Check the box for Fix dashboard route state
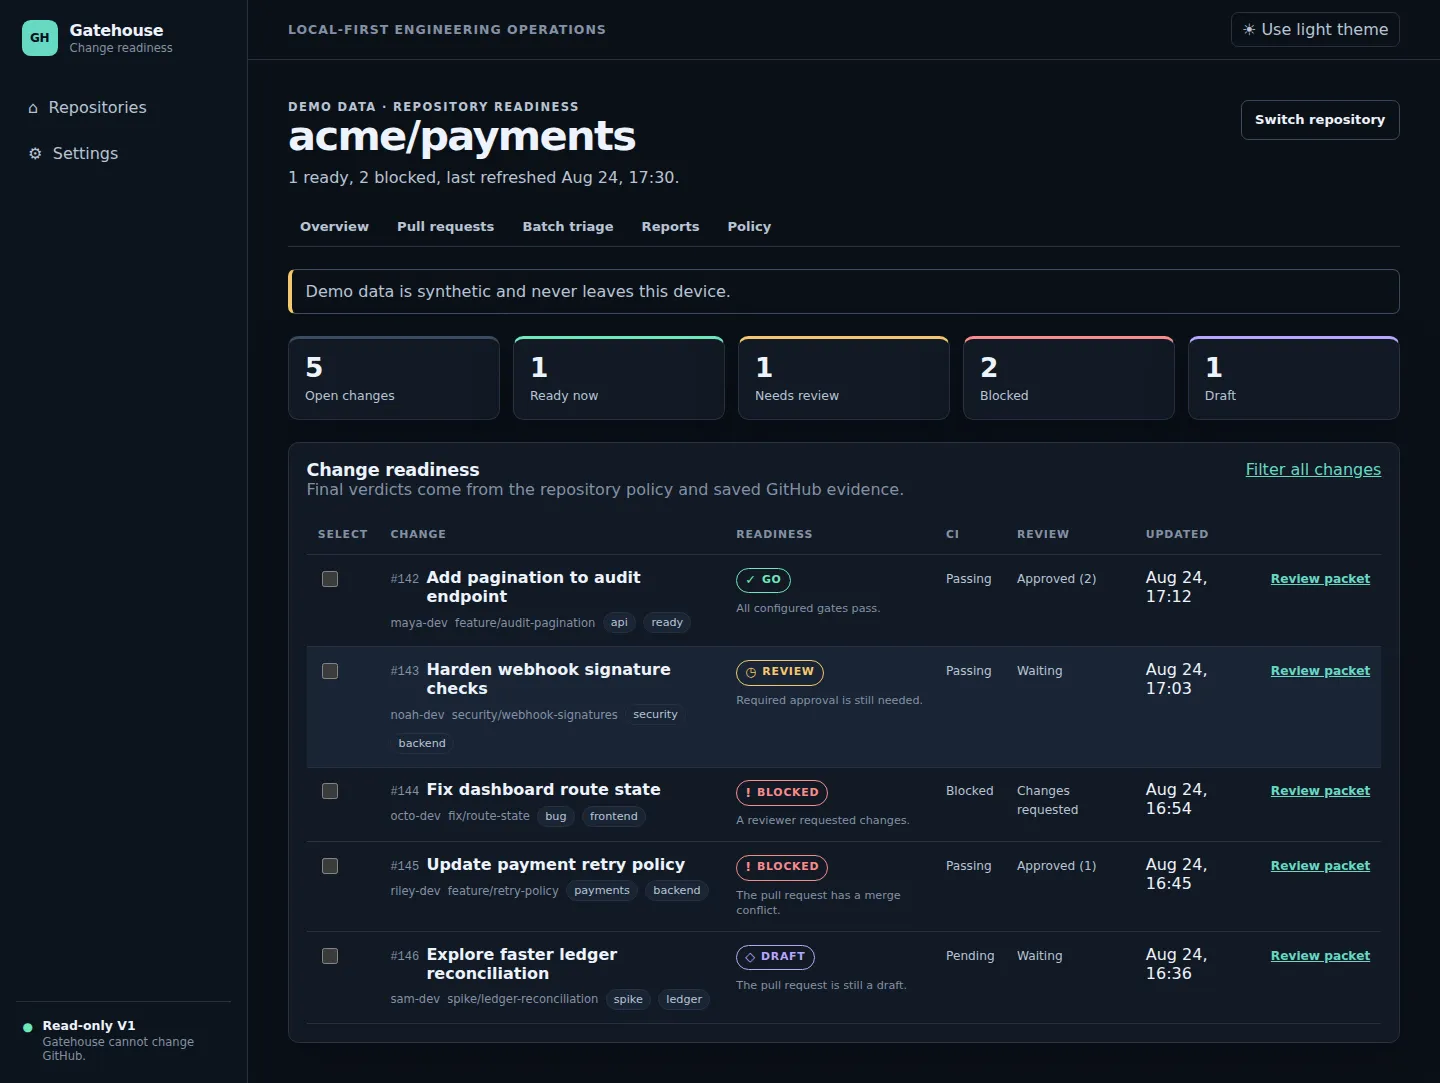 tap(330, 791)
